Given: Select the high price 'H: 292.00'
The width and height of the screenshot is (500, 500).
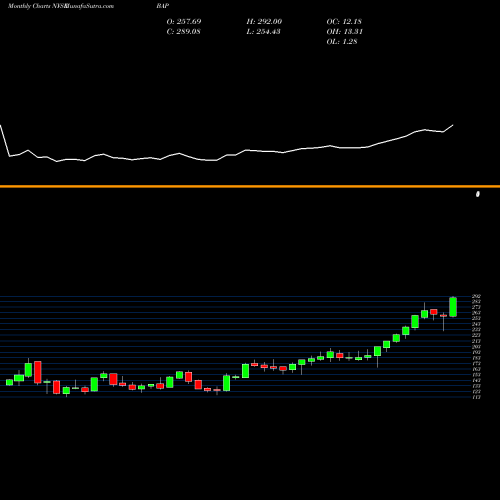Looking at the screenshot, I should coord(264,22).
